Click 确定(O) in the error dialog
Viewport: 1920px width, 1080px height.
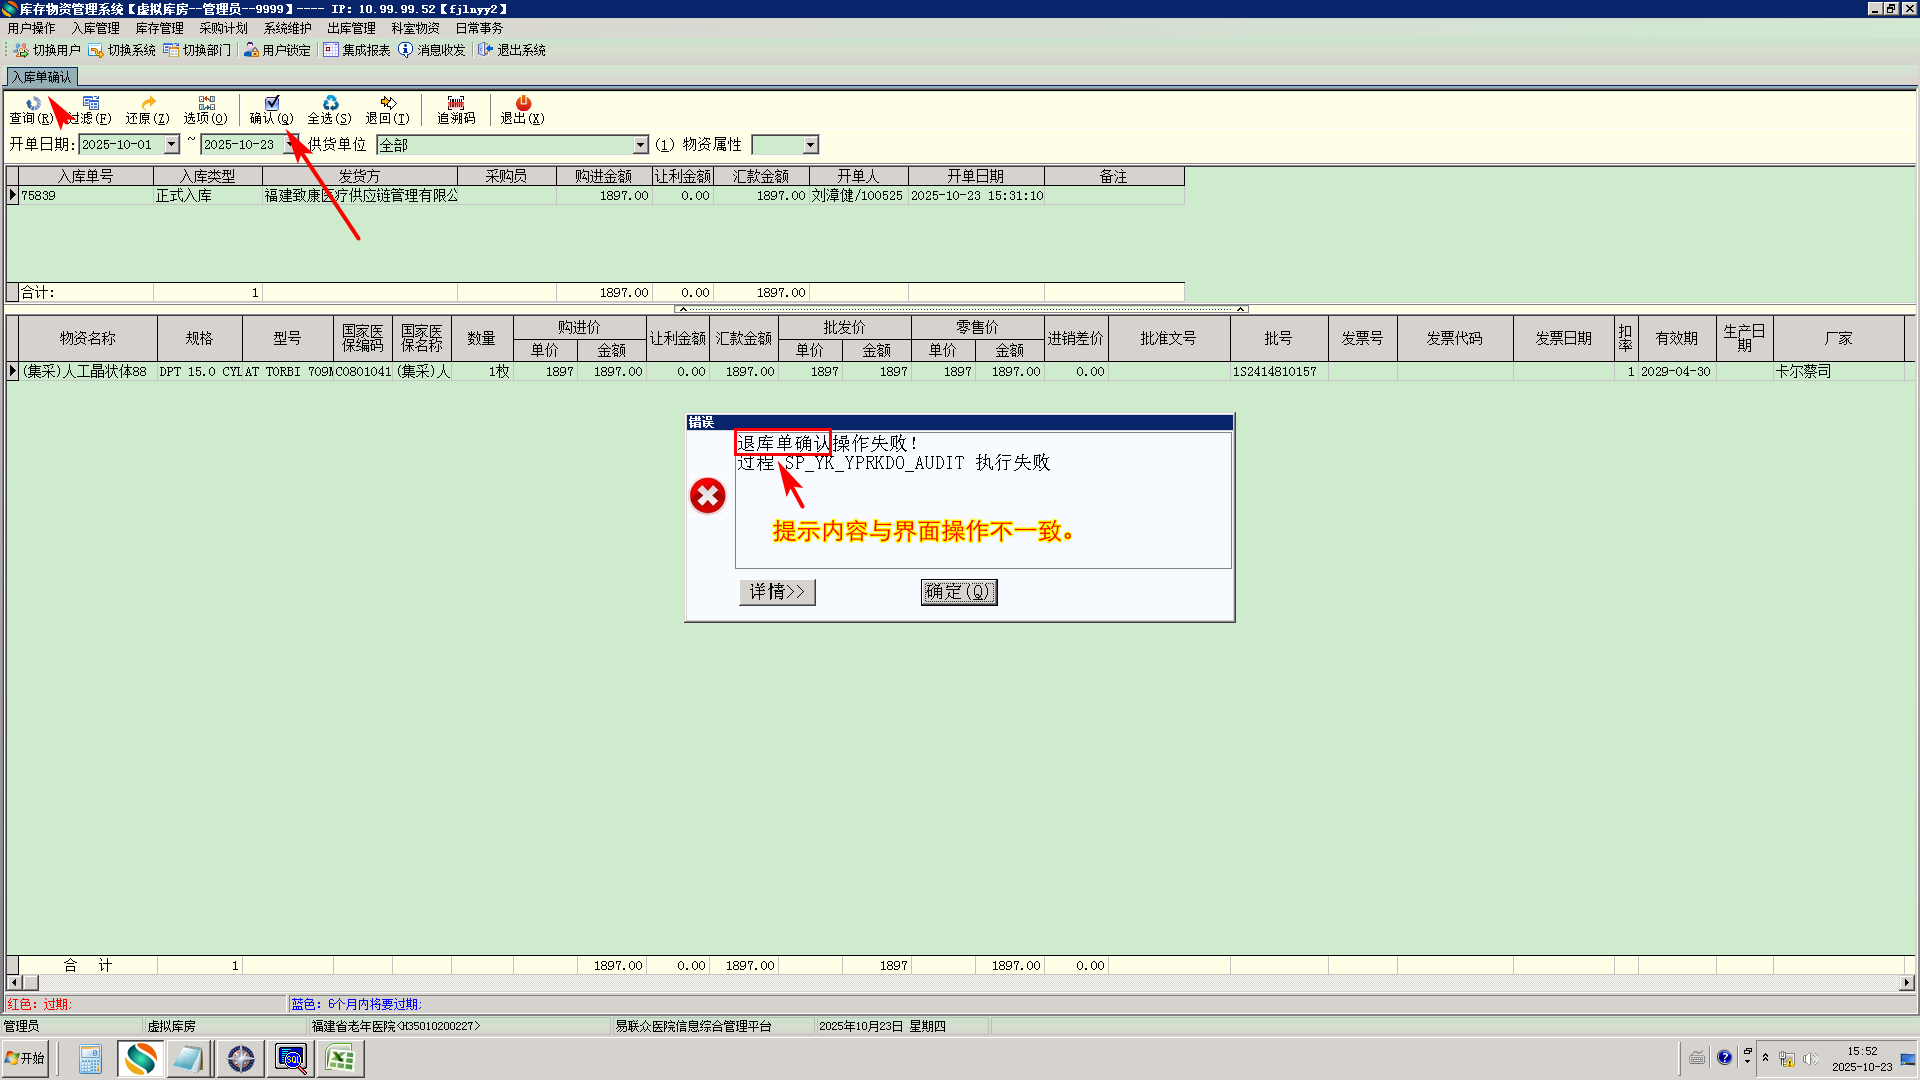pos(958,592)
